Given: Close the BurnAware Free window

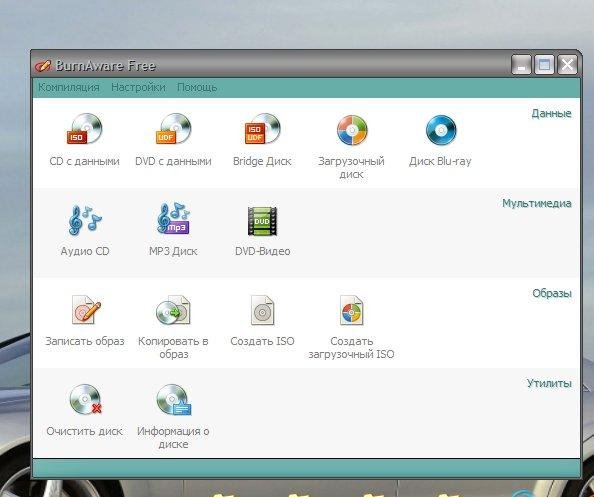Looking at the screenshot, I should [567, 64].
